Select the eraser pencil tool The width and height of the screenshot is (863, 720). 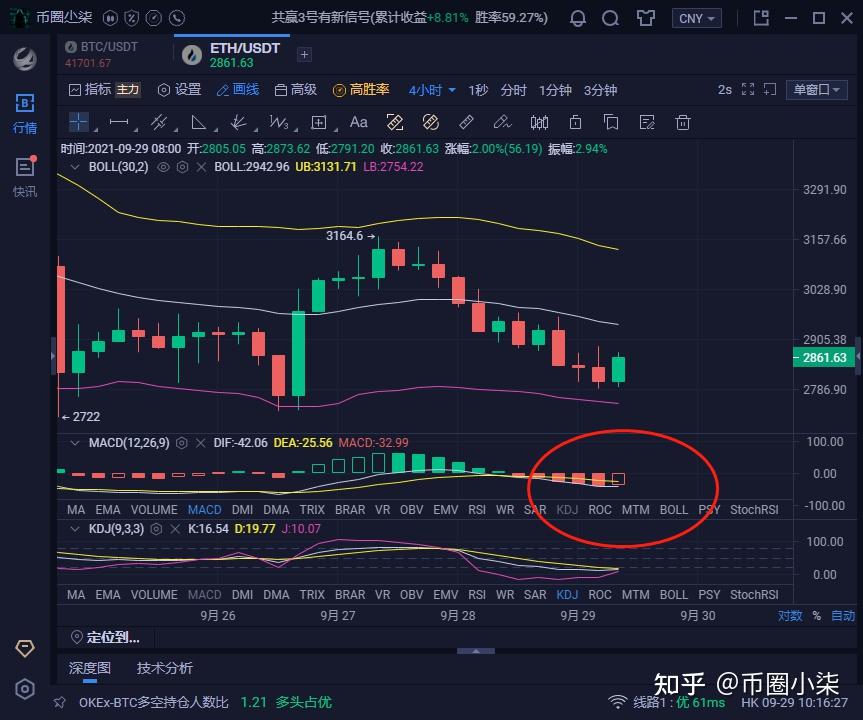click(502, 122)
